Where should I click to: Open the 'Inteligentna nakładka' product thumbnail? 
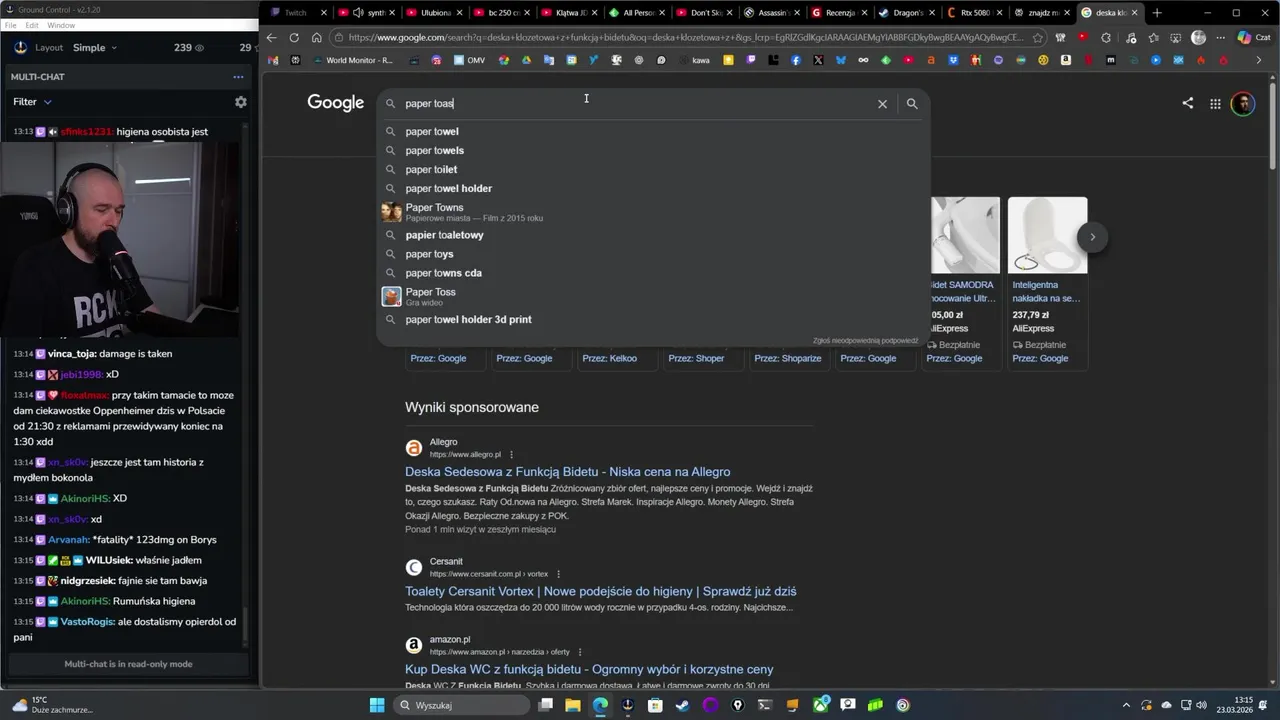pos(1047,235)
